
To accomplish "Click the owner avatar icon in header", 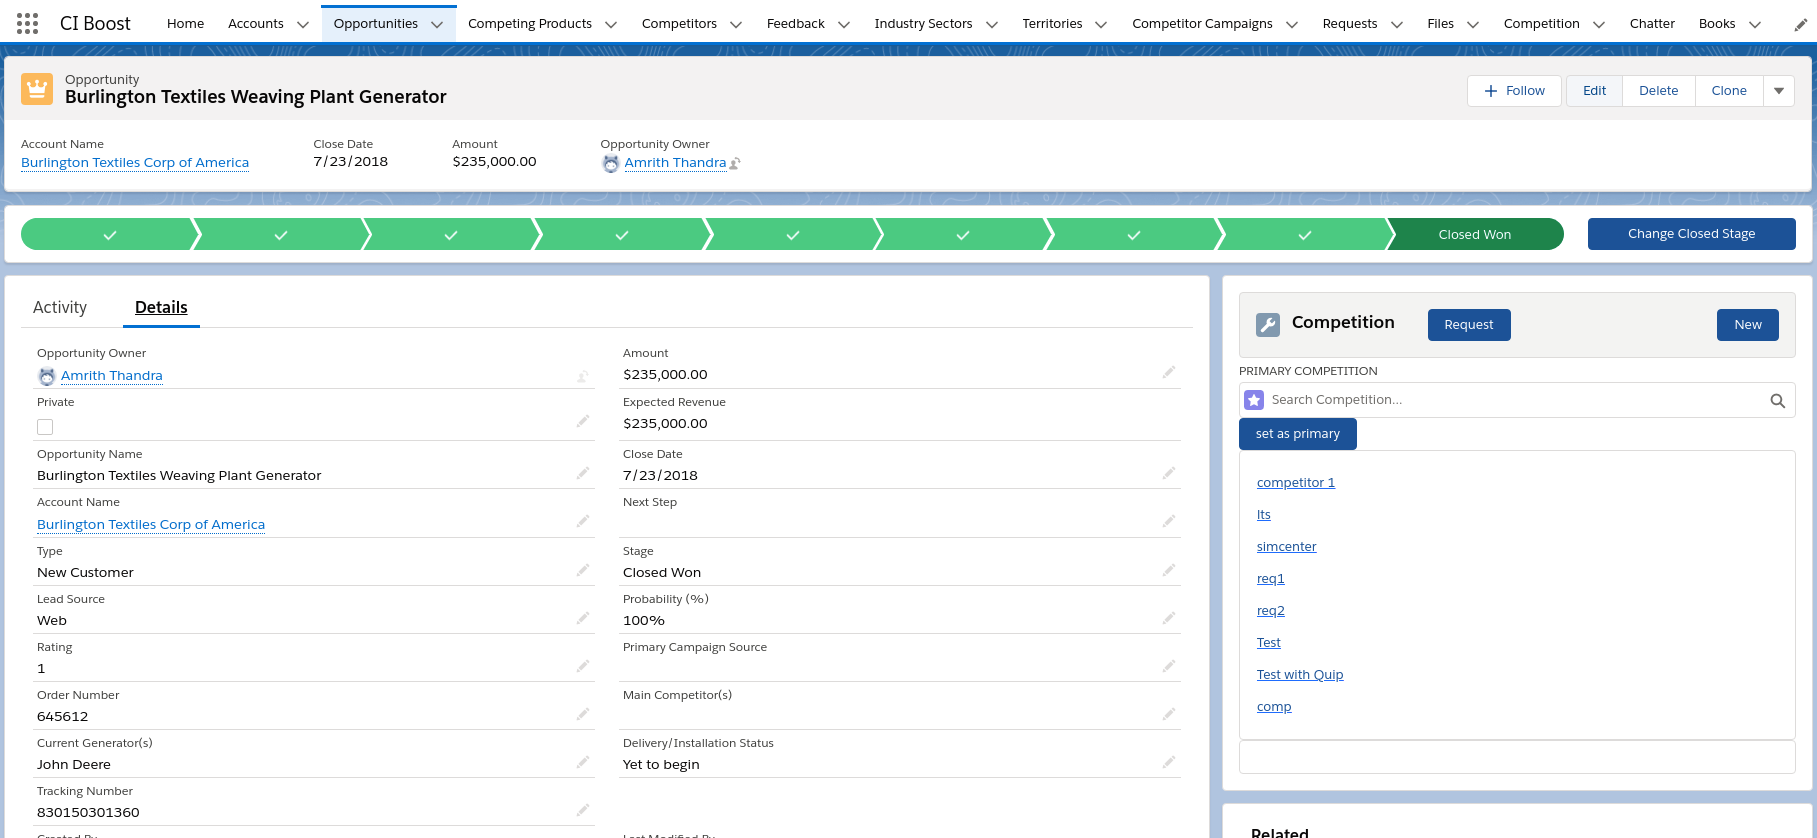I will coord(611,163).
